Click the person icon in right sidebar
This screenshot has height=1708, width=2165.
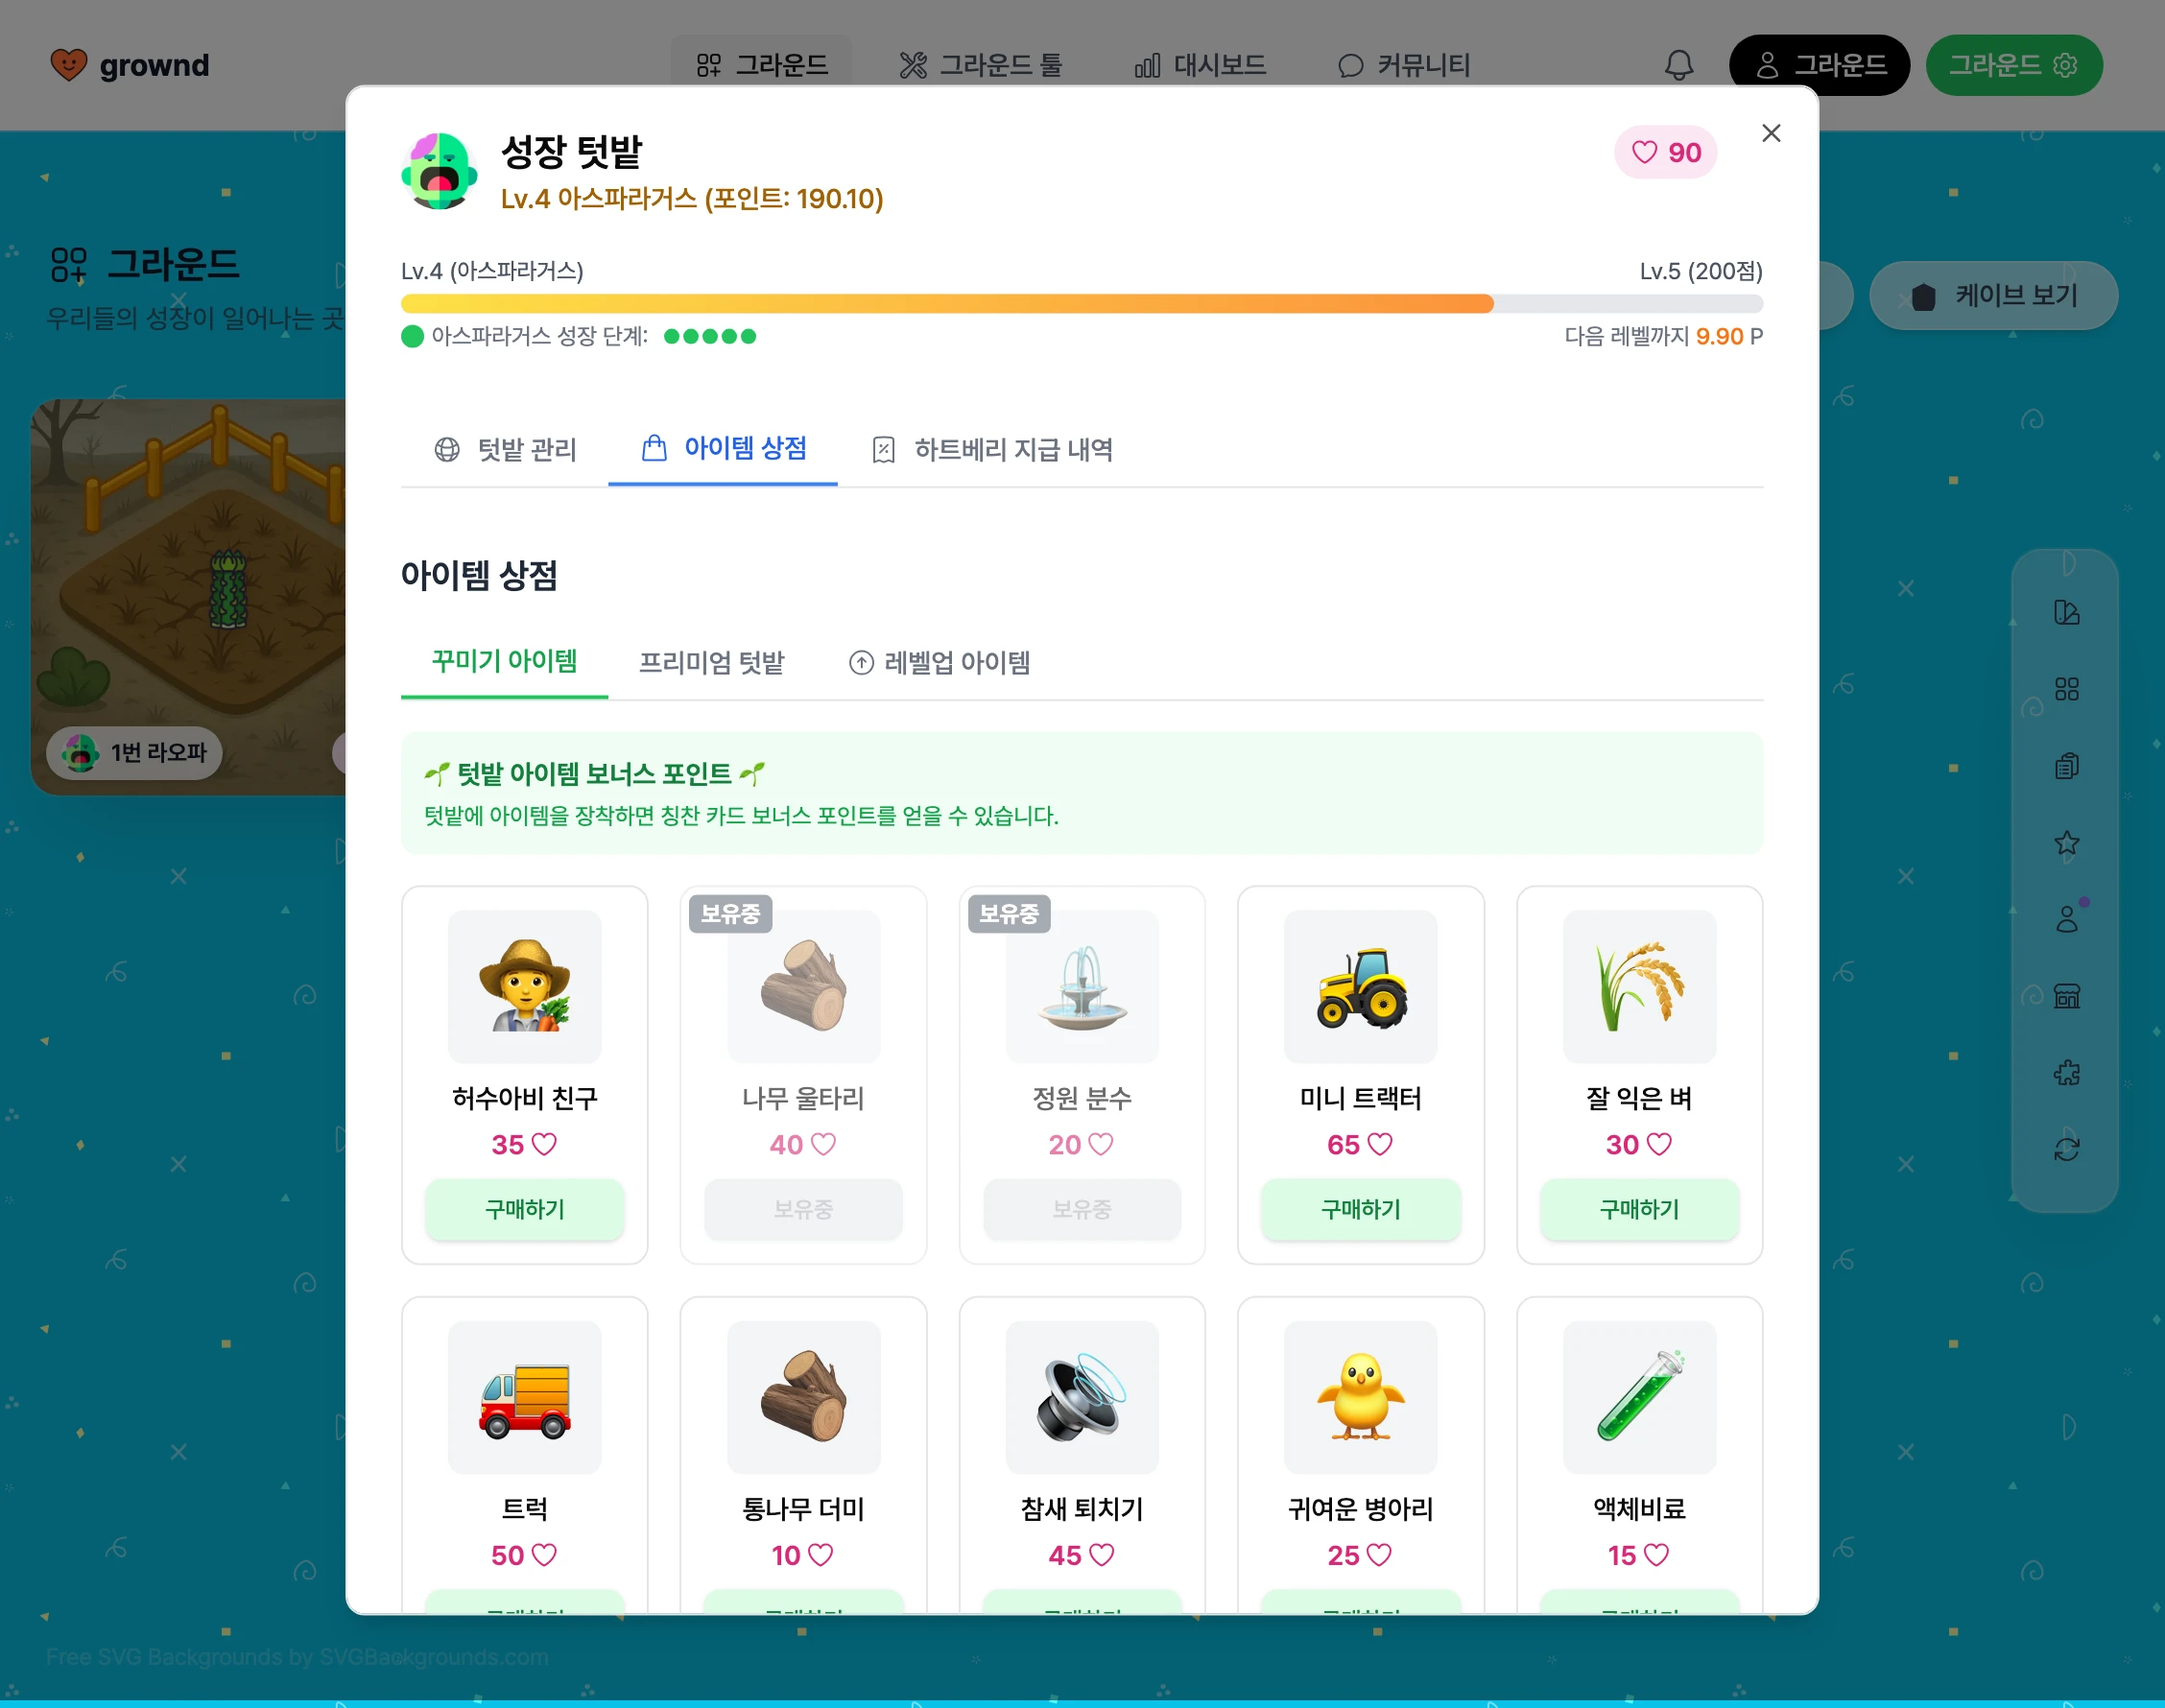point(2066,919)
